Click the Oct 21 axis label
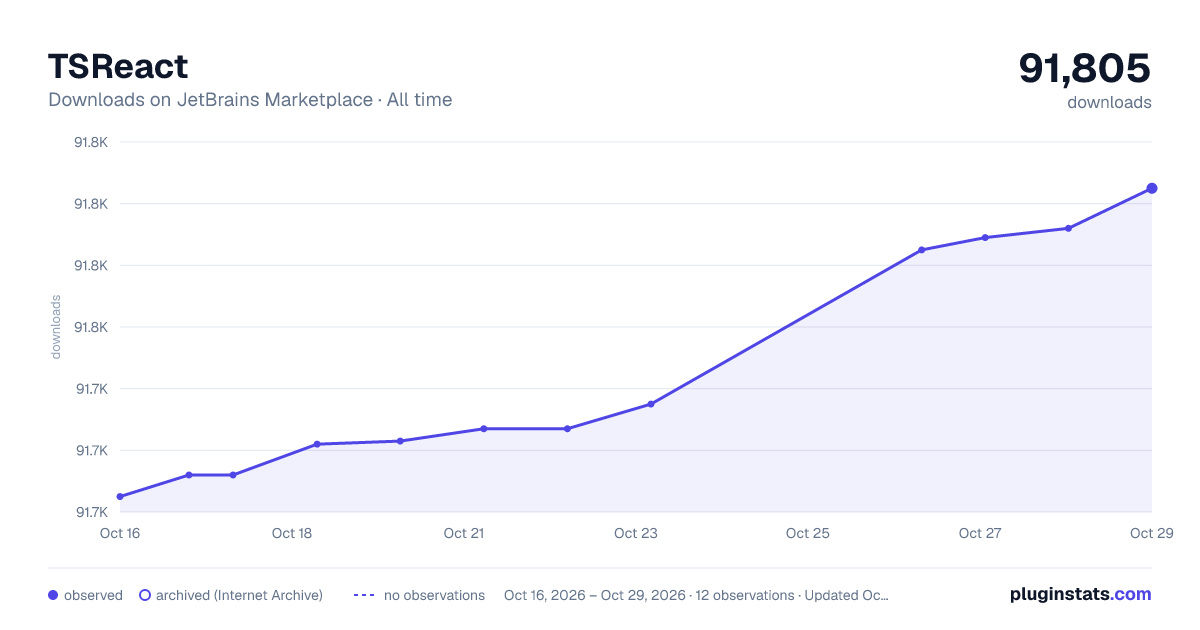Screen dimensions: 1200x630 tap(464, 533)
